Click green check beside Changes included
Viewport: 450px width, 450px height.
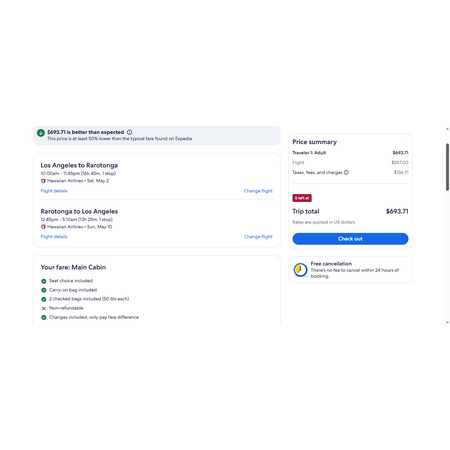click(x=44, y=317)
